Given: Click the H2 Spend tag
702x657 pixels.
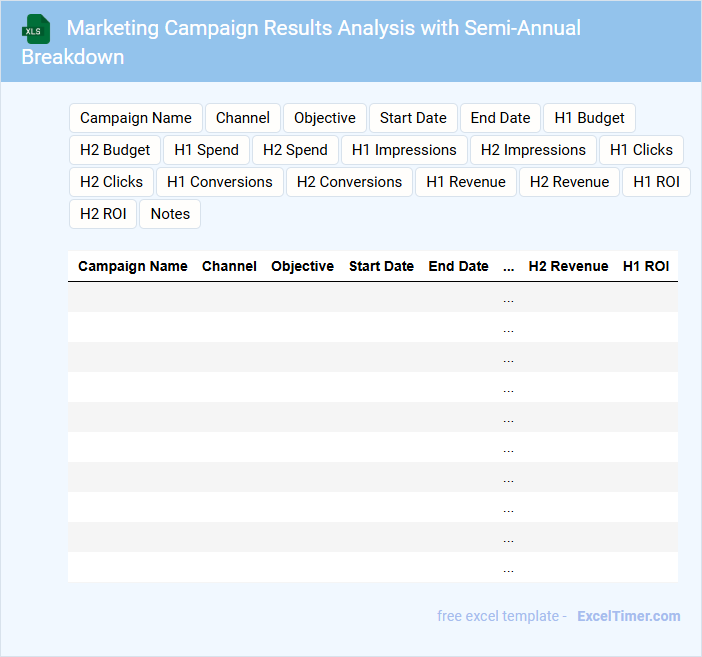Looking at the screenshot, I should pos(295,150).
